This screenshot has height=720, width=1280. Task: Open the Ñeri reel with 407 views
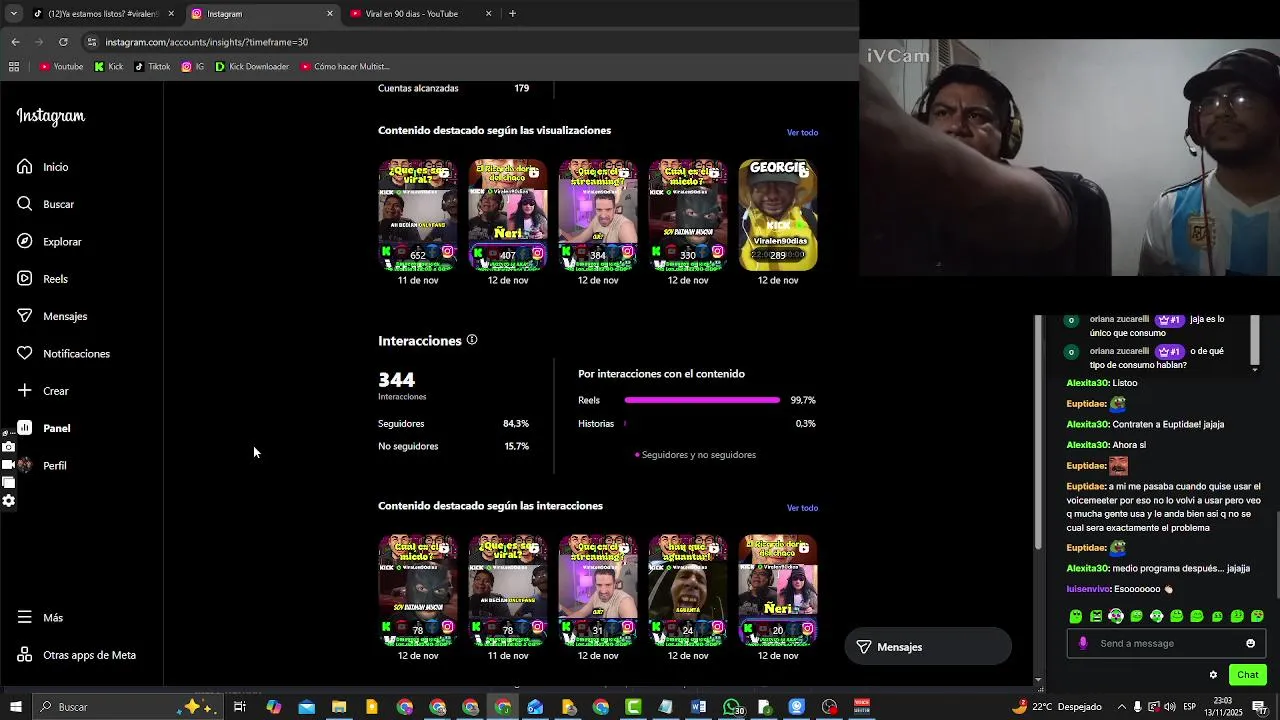tap(508, 215)
